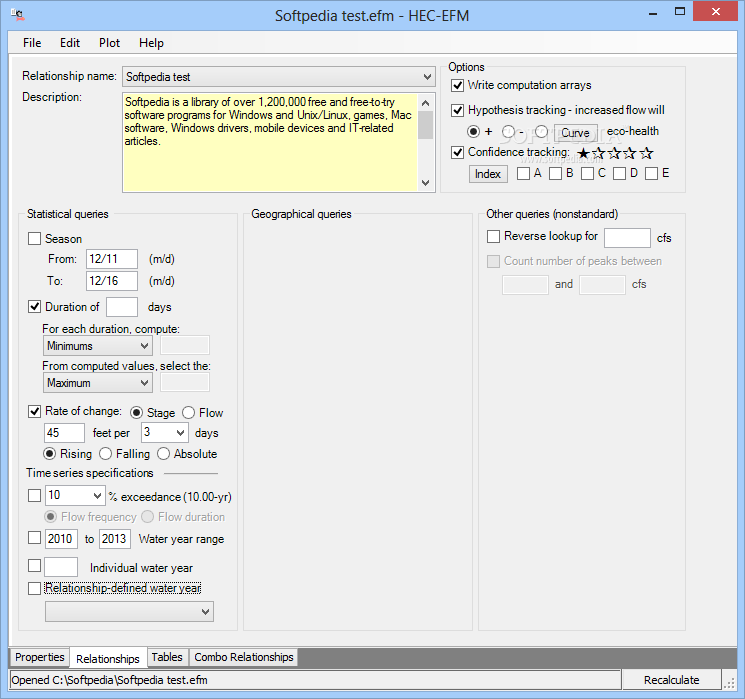Viewport: 745px width, 699px height.
Task: Toggle Write computation arrays checkbox
Action: (x=457, y=86)
